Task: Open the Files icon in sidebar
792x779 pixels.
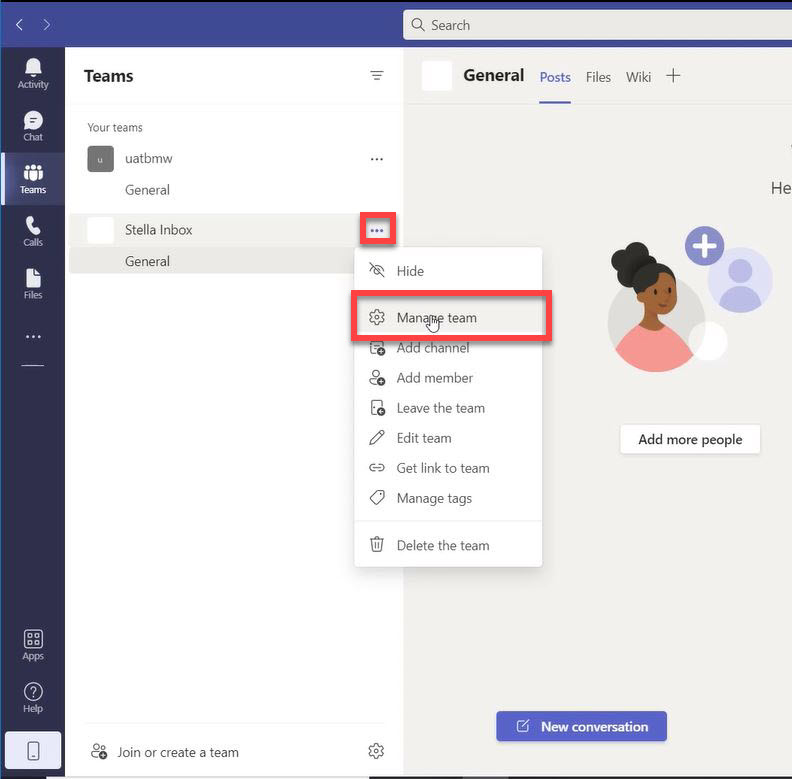Action: click(x=33, y=284)
